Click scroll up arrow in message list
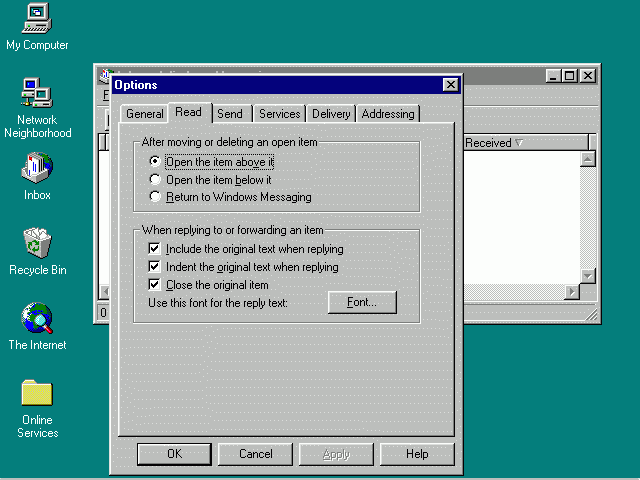Screen dimensions: 640x480 click(588, 159)
